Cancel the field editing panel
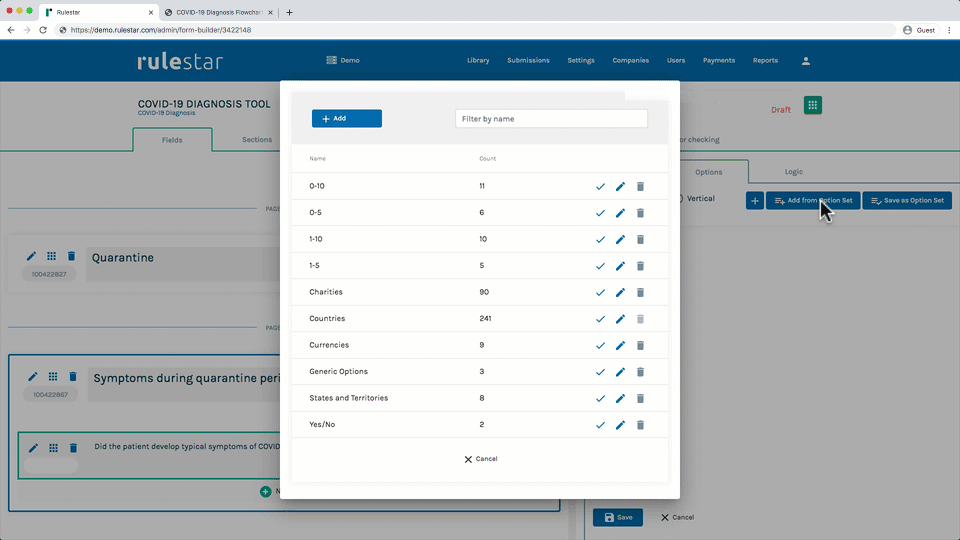The height and width of the screenshot is (540, 960). (x=677, y=517)
